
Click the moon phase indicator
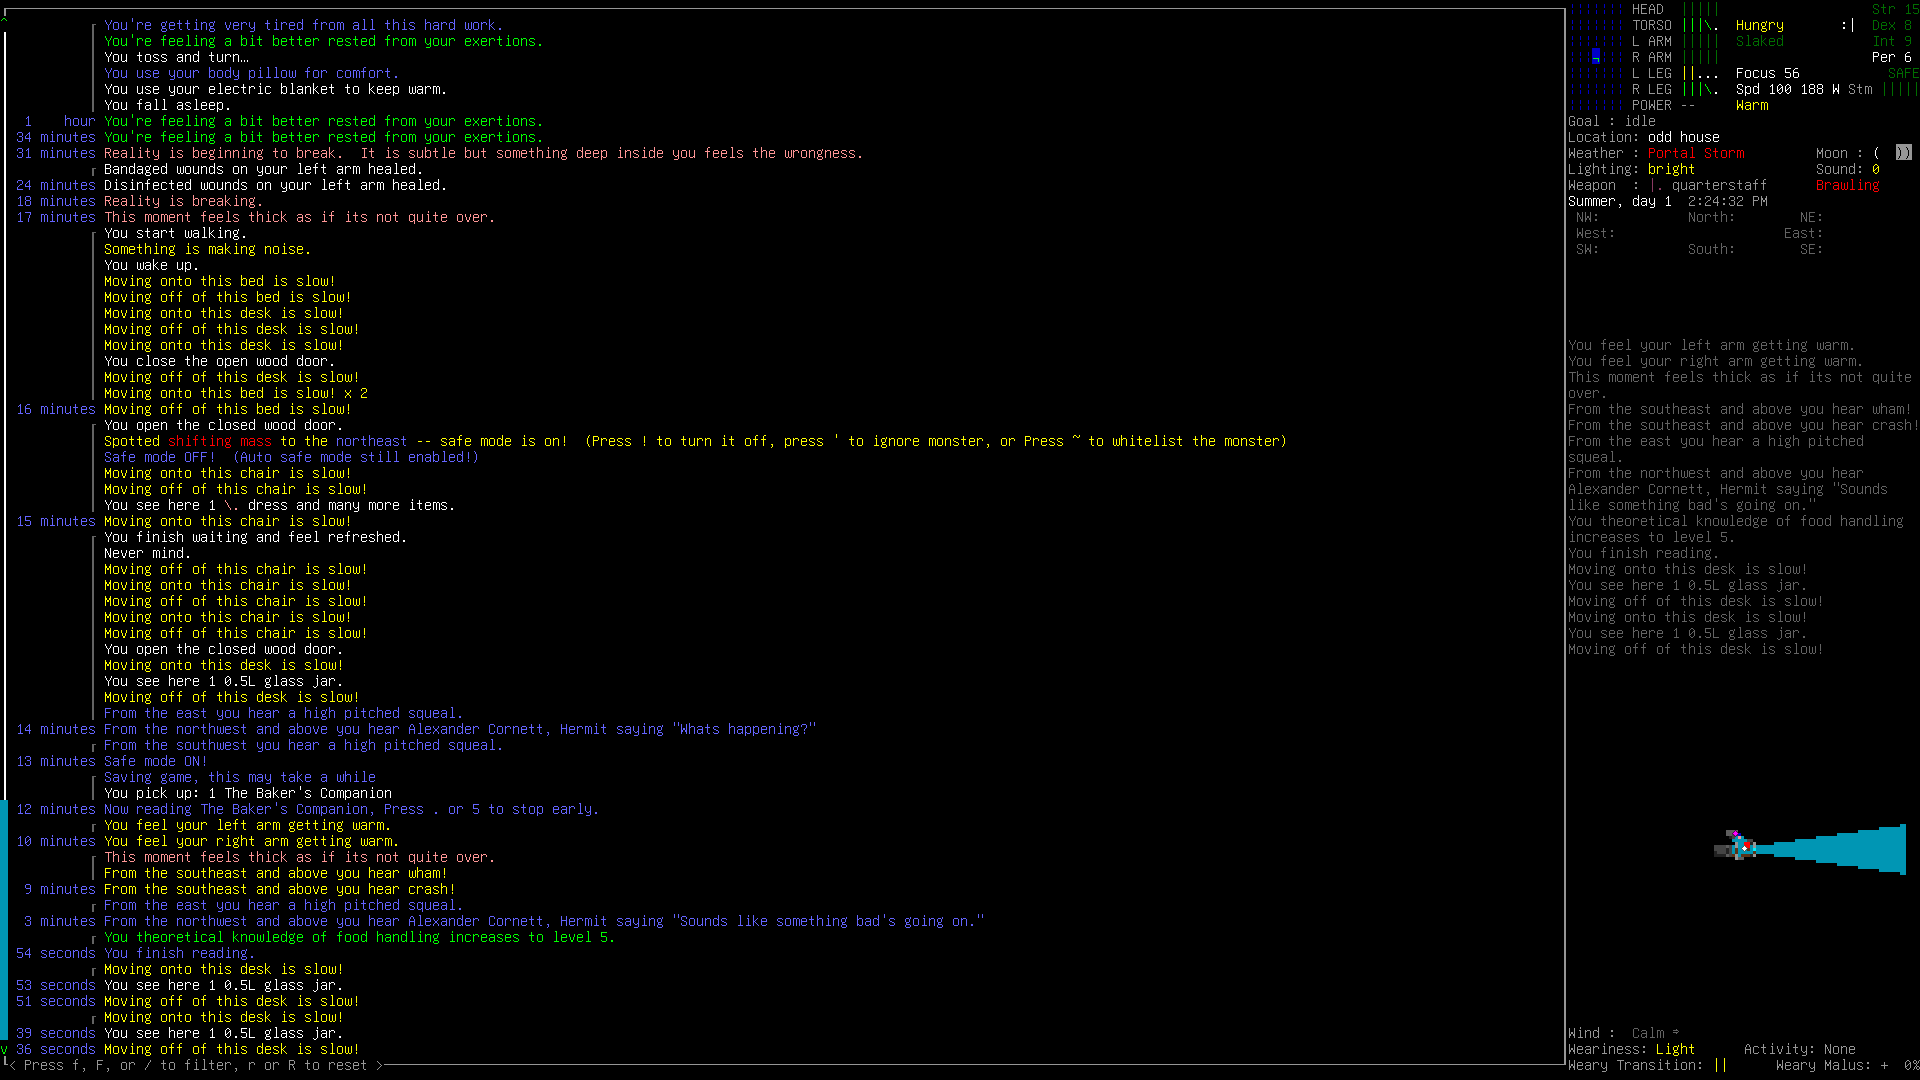pyautogui.click(x=1902, y=153)
